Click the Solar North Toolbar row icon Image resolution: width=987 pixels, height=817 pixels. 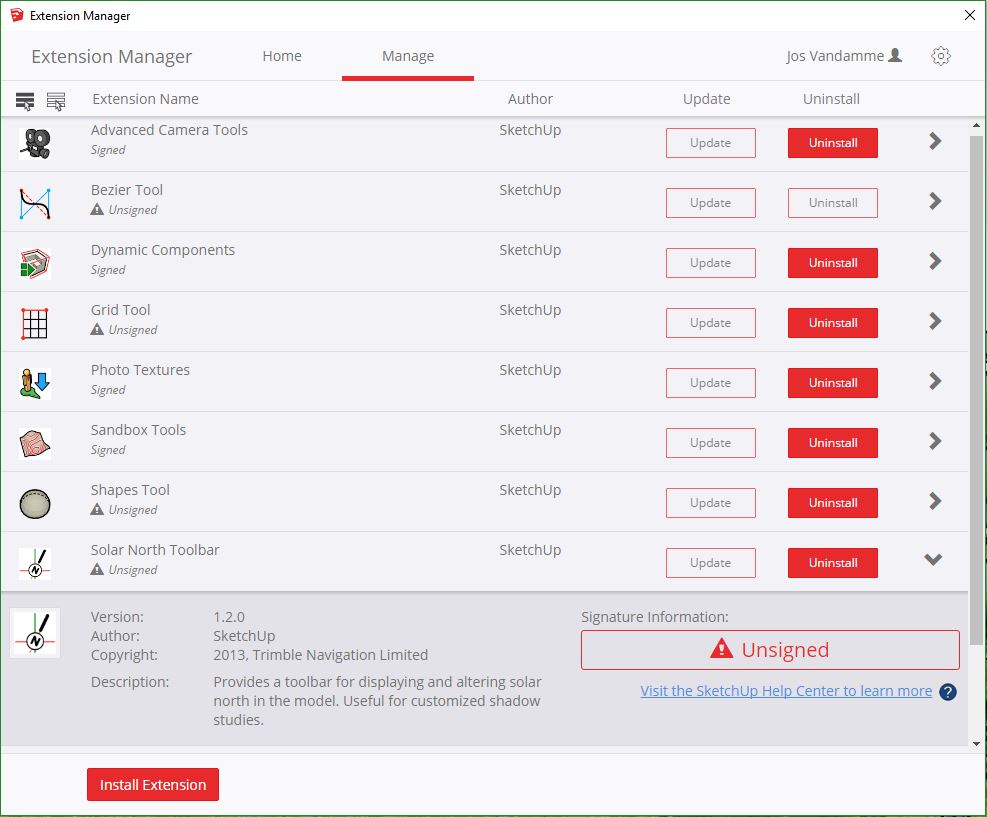click(35, 563)
